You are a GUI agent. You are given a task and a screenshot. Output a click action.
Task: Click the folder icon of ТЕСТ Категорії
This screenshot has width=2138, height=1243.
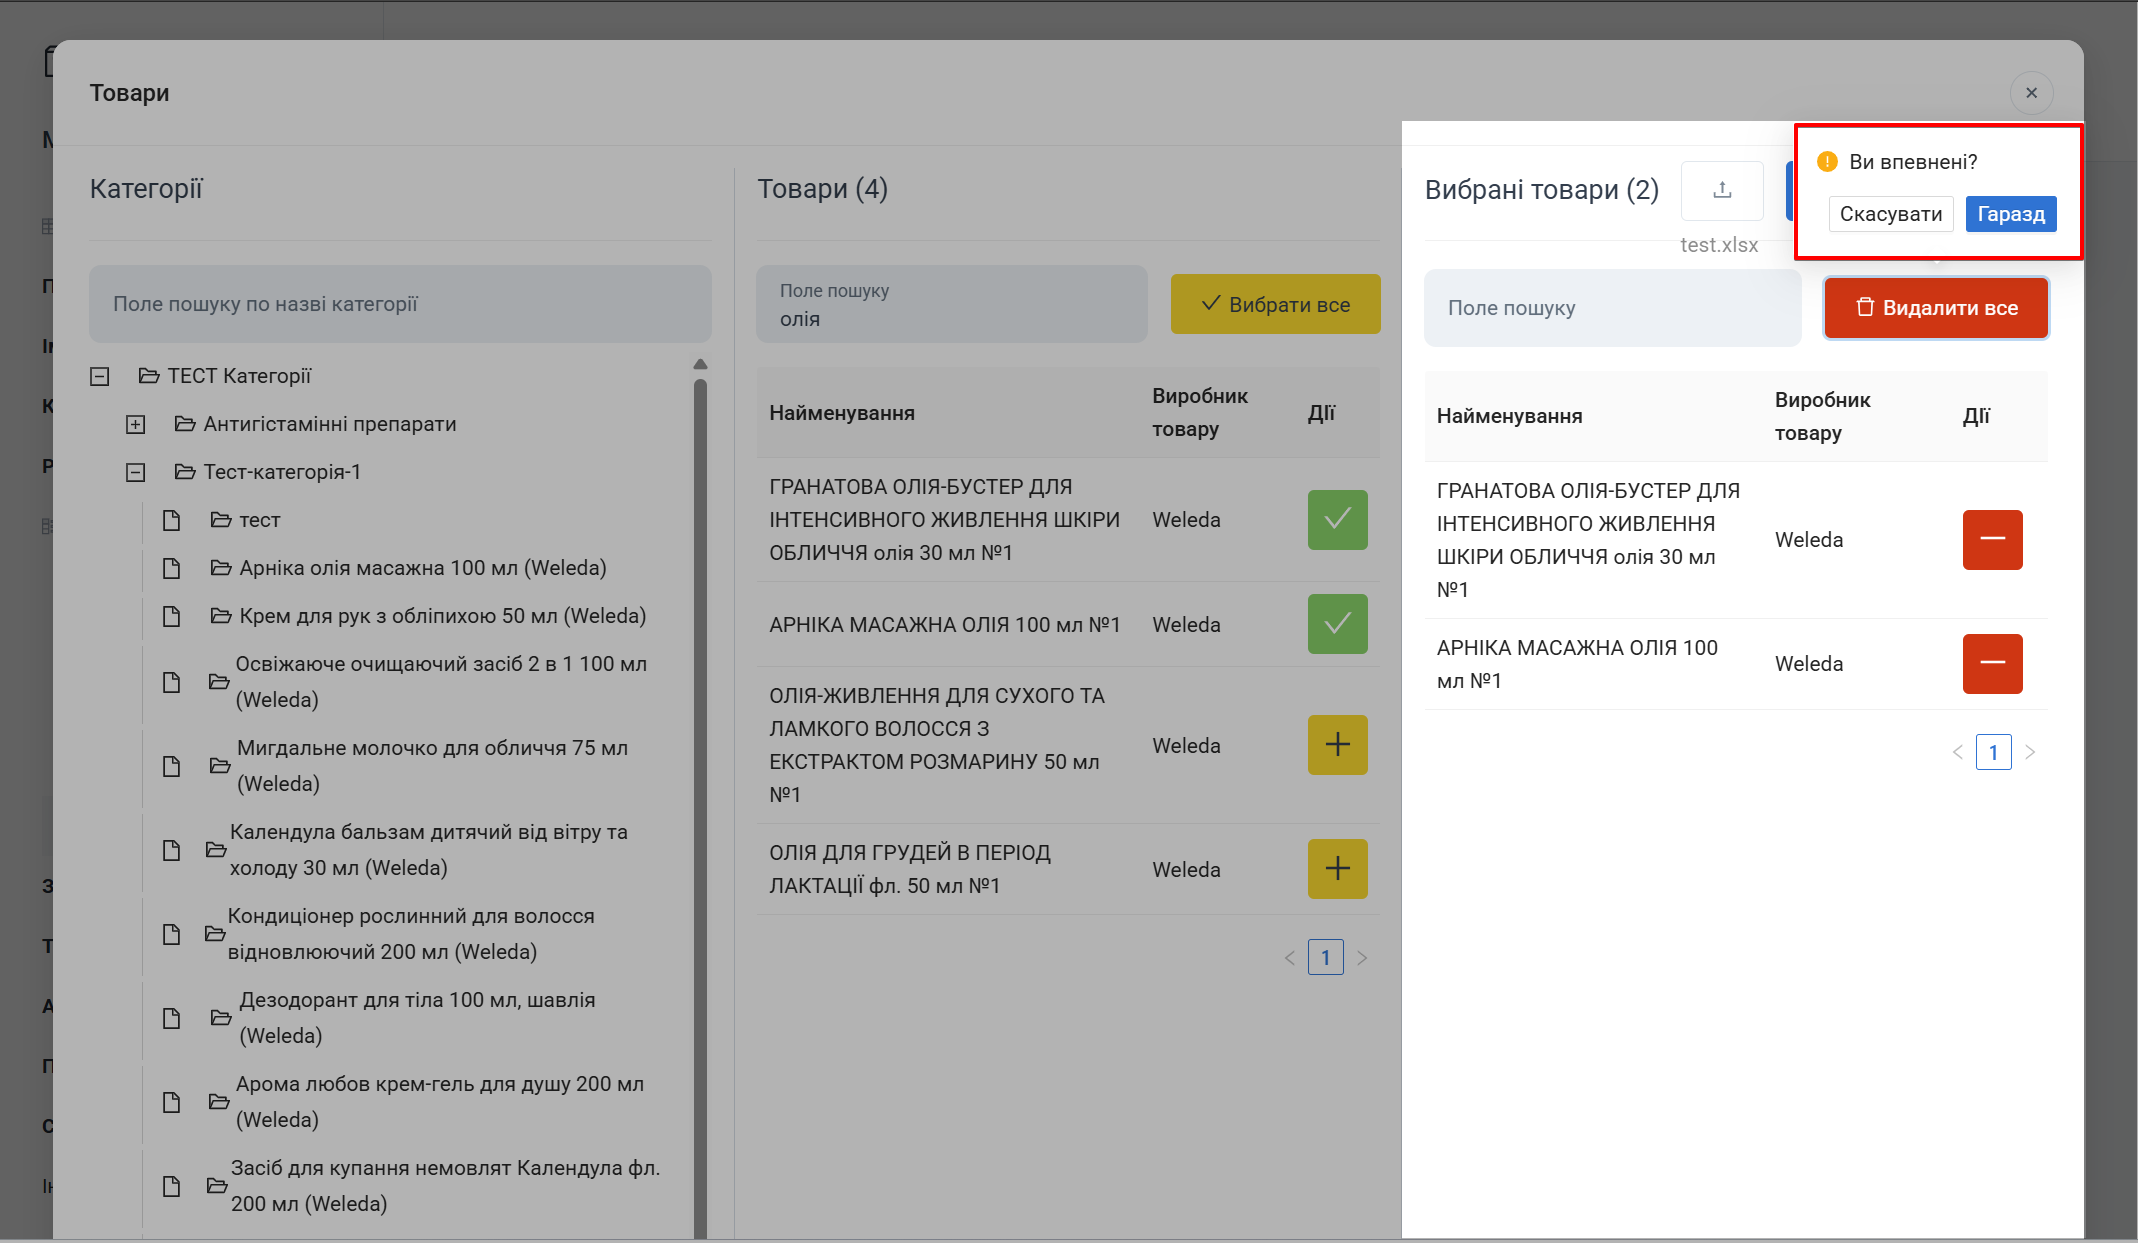tap(149, 376)
